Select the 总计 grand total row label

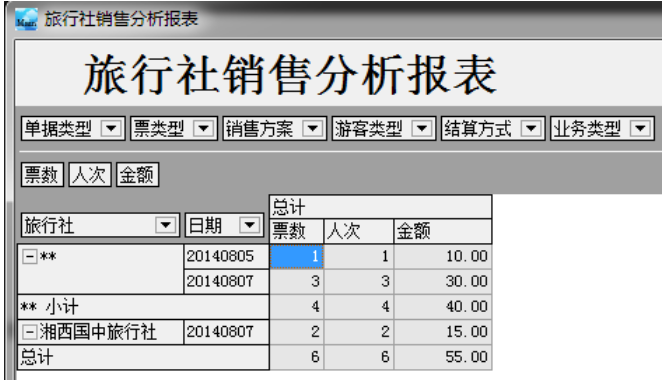[x=143, y=357]
